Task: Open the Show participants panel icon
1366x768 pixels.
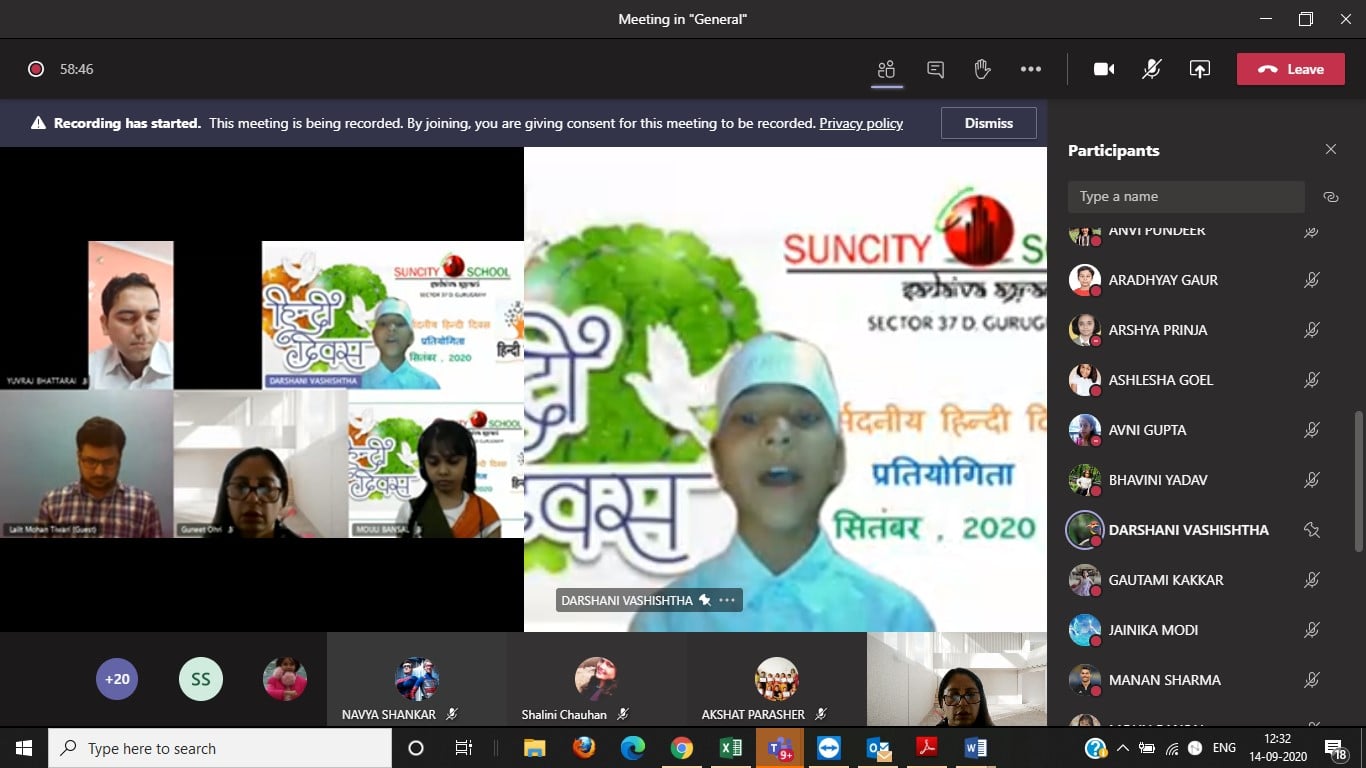Action: coord(886,69)
